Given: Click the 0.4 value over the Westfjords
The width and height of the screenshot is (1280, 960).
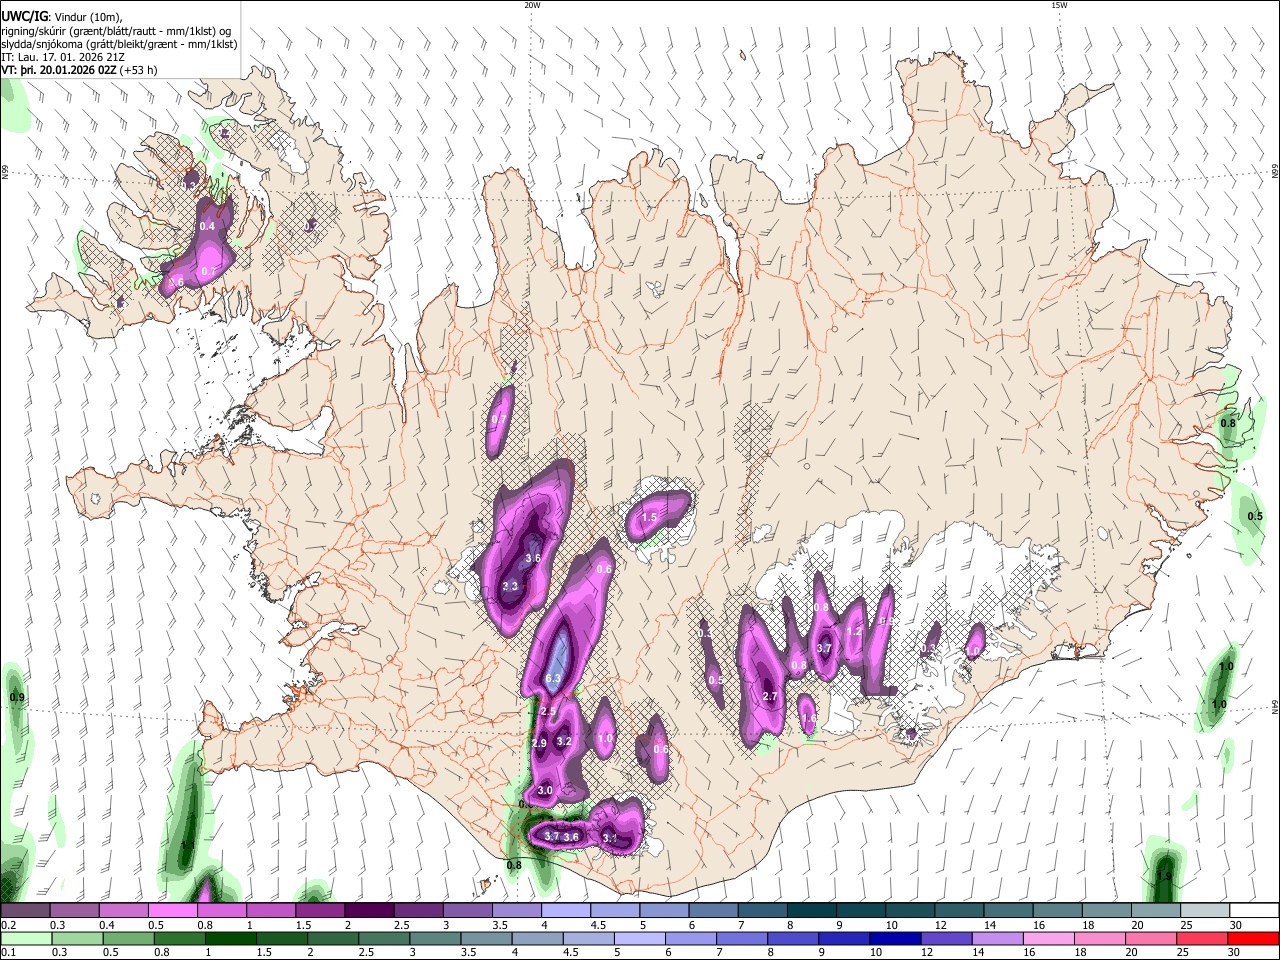Looking at the screenshot, I should point(208,227).
